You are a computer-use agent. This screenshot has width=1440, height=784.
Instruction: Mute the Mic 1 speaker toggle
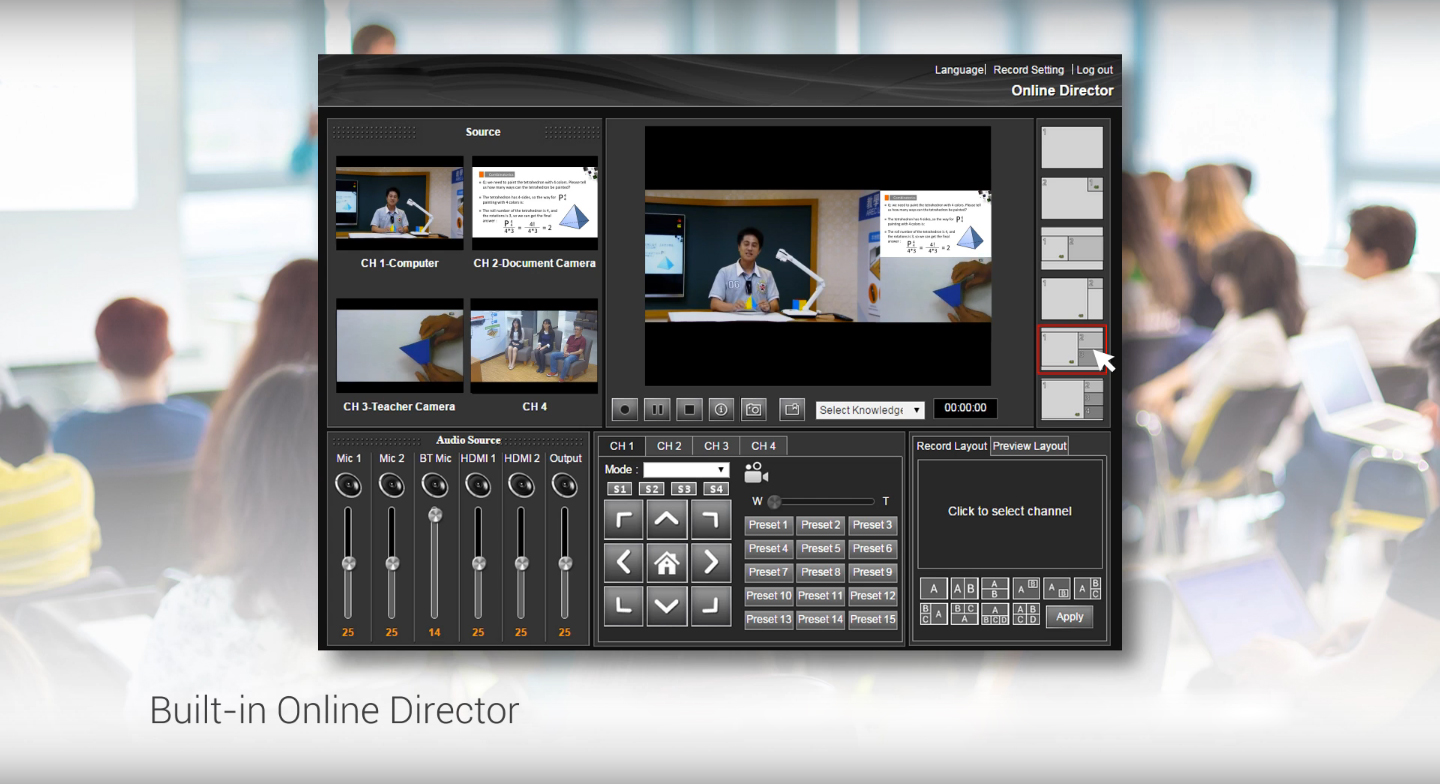(x=348, y=485)
